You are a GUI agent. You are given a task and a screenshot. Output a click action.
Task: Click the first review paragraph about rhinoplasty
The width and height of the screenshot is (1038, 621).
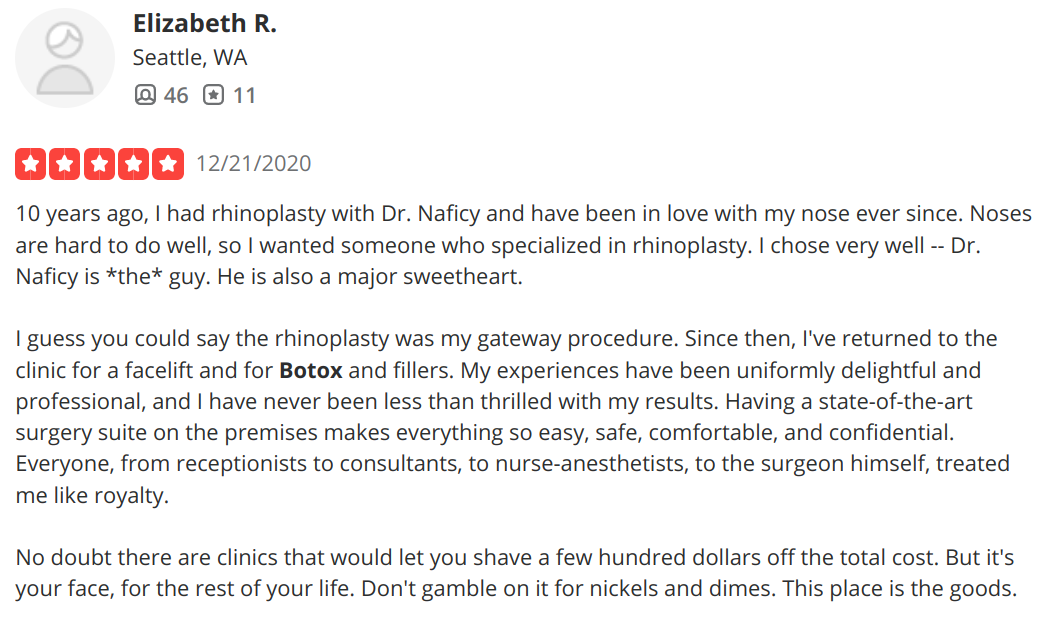click(x=523, y=245)
